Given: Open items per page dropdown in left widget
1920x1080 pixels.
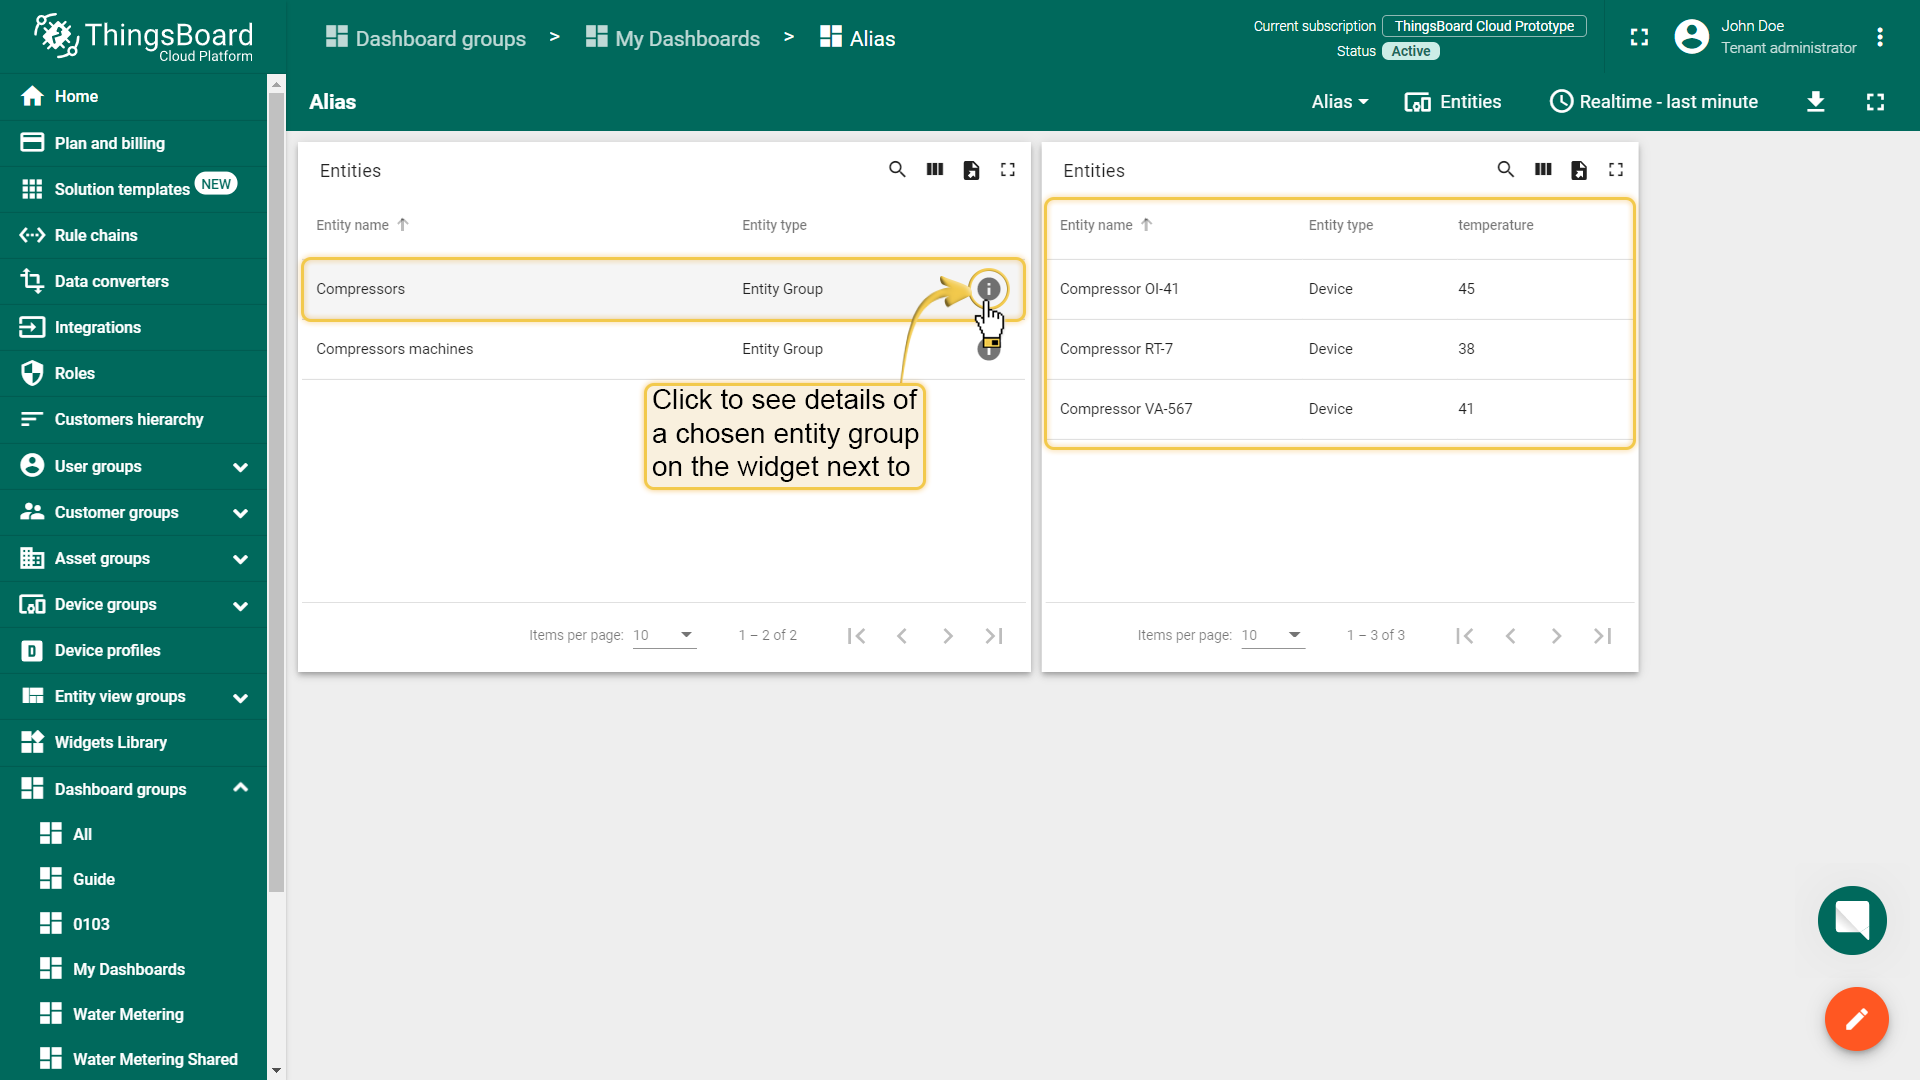Looking at the screenshot, I should (664, 635).
